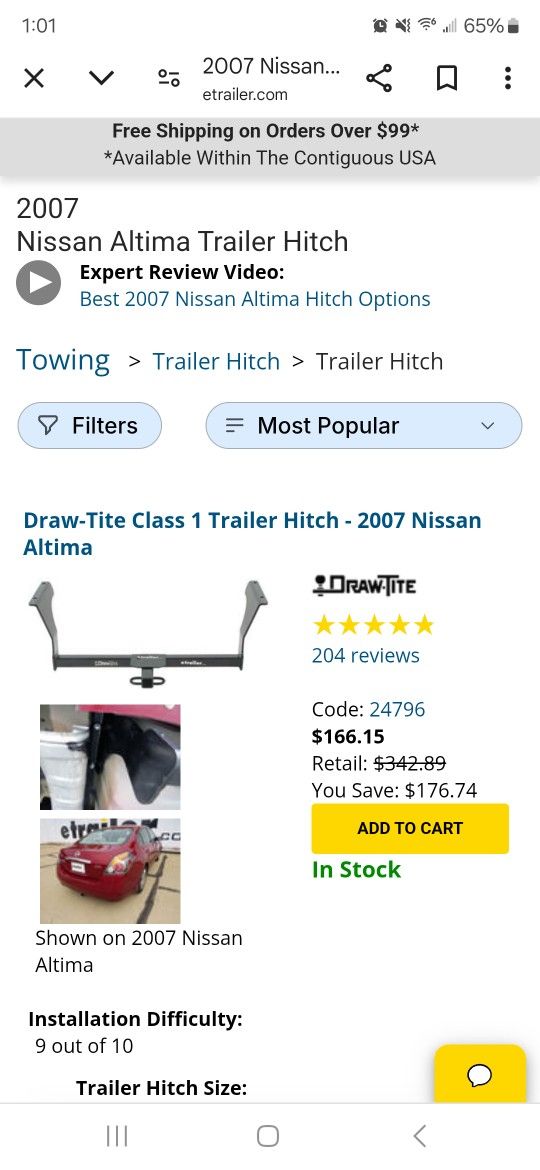
Task: Open Best 2007 Nissan Altima Hitch Options link
Action: coord(255,299)
